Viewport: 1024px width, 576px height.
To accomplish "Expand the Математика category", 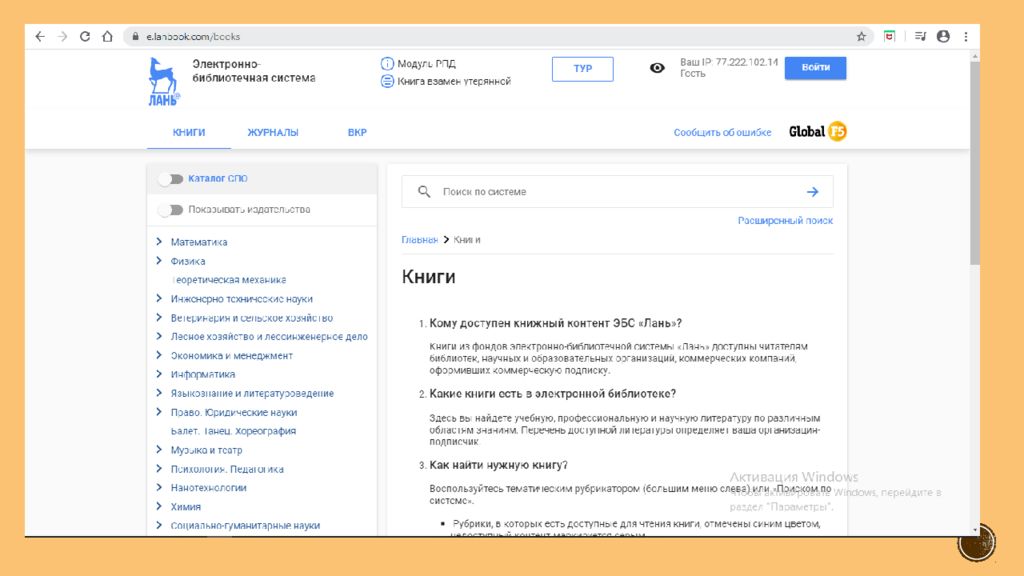I will coord(159,242).
